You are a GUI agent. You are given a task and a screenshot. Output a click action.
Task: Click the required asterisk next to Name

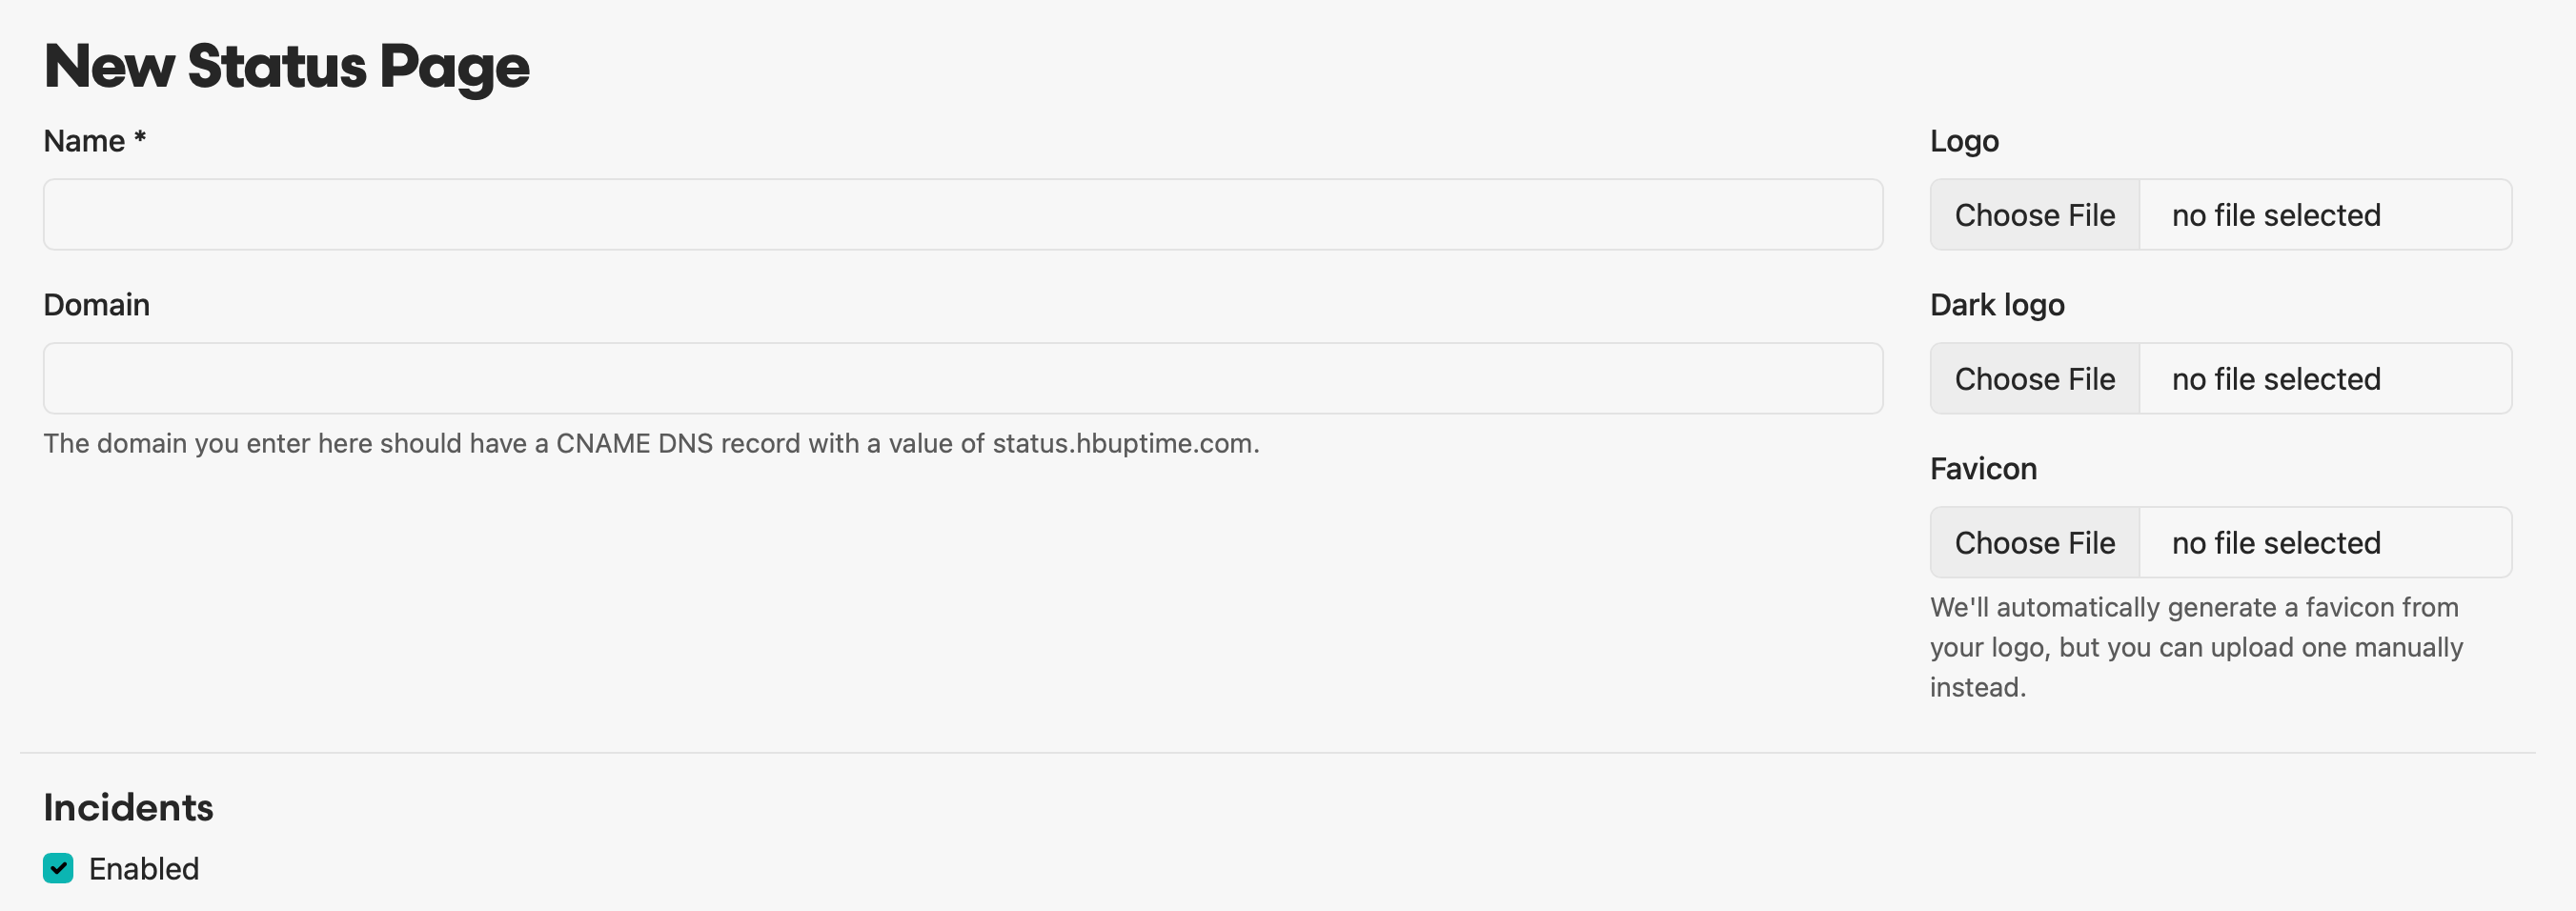tap(140, 137)
